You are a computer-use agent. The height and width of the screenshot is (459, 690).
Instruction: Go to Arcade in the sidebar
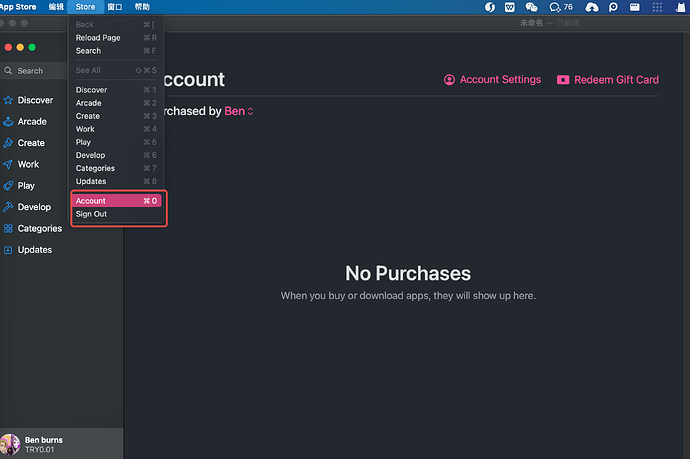(32, 121)
